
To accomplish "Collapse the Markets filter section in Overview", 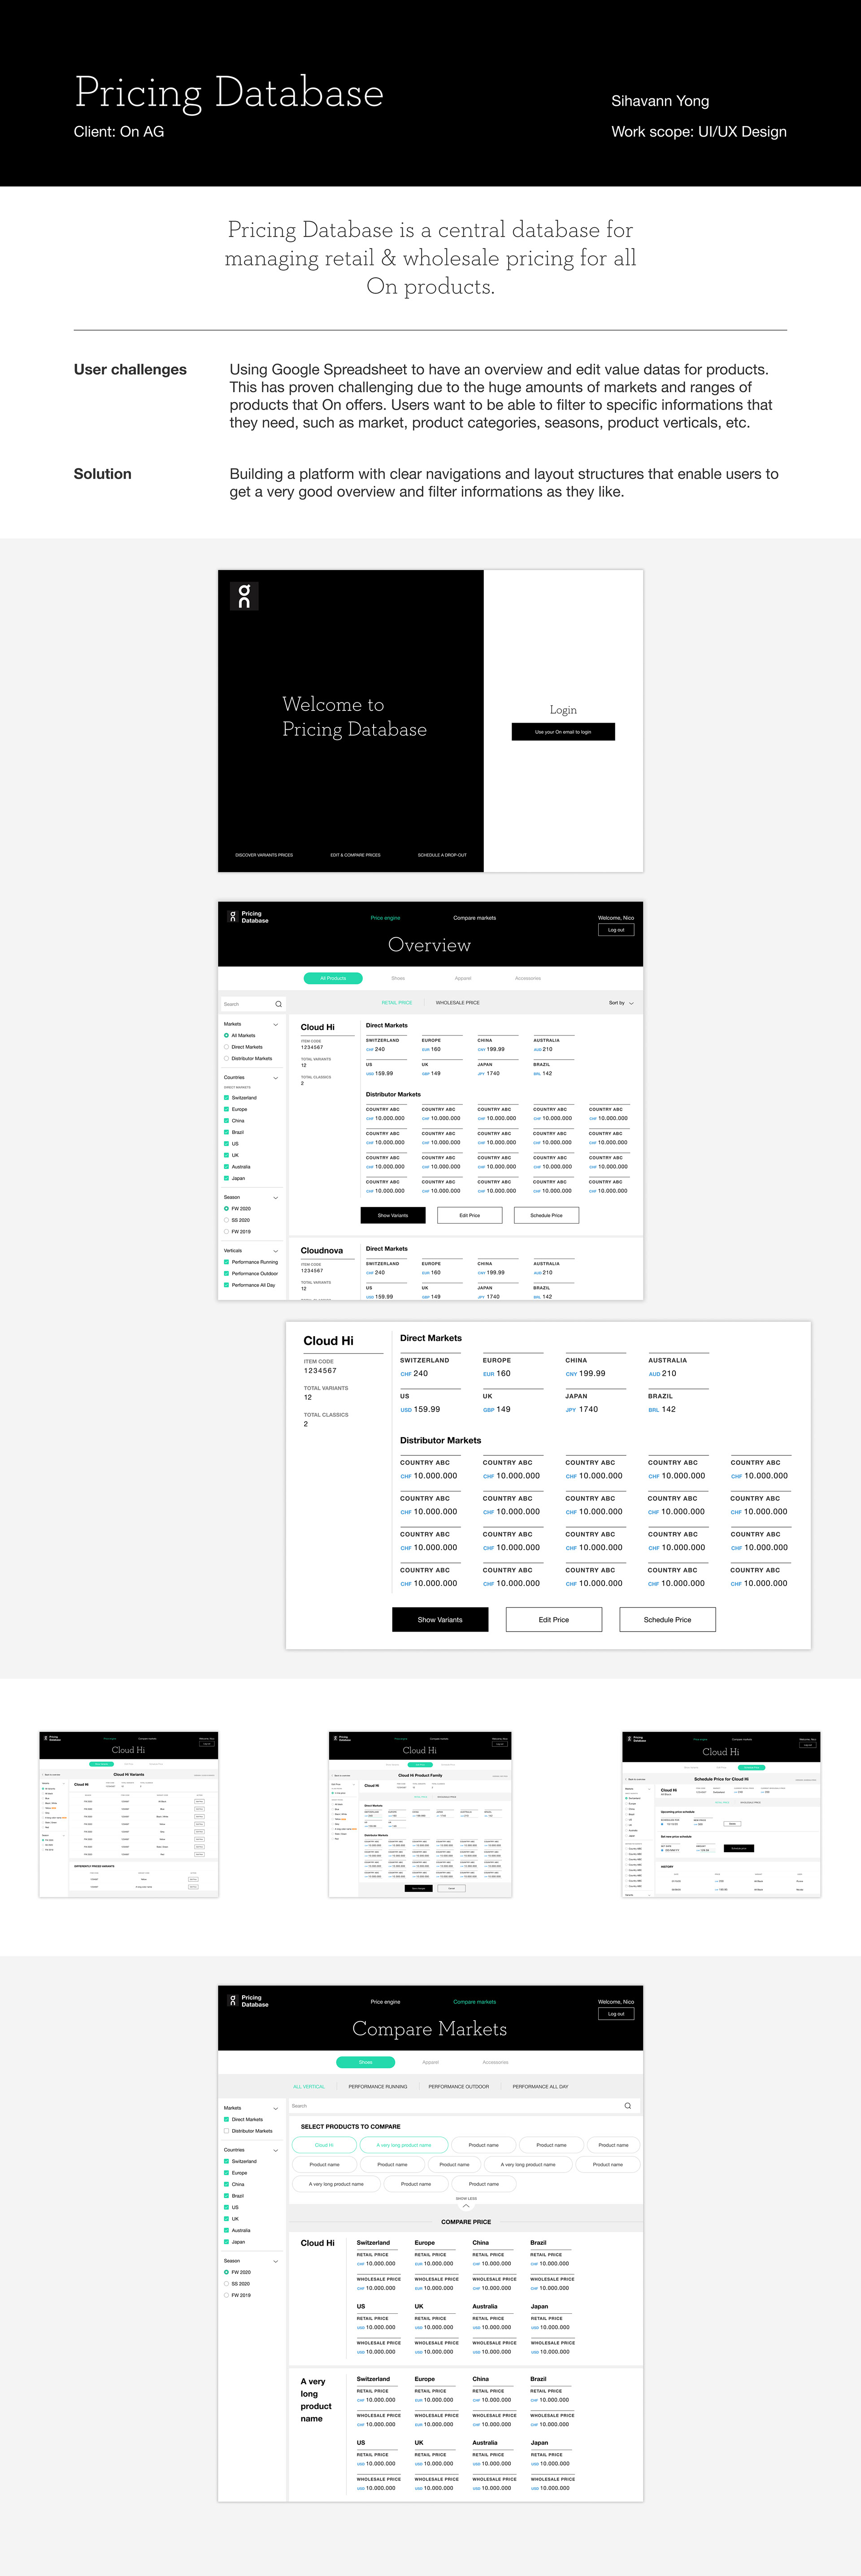I will pos(276,1024).
